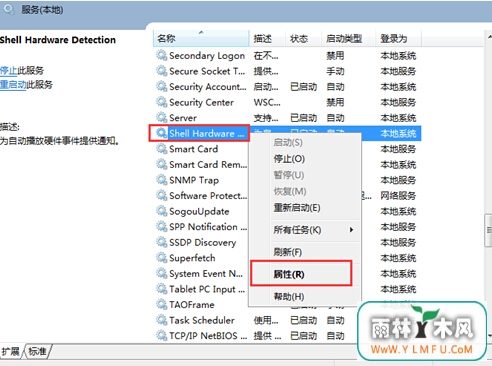Click the SogouUpdate service gear icon
Screen dimensions: 492x366
(x=162, y=211)
